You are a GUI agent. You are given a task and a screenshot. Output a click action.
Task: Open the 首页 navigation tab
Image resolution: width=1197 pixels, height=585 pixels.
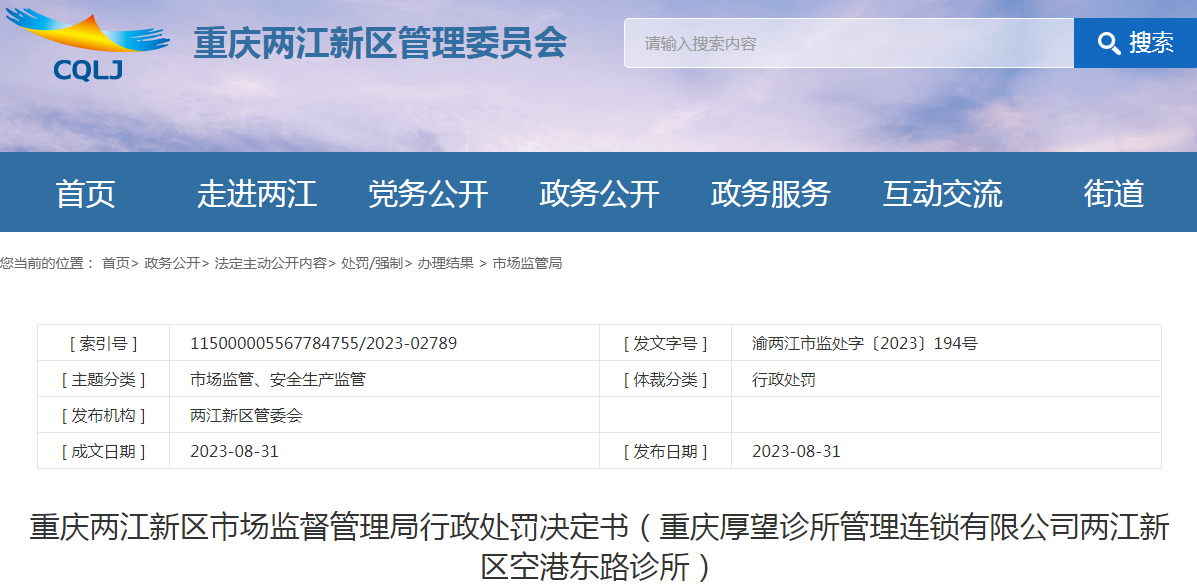86,193
